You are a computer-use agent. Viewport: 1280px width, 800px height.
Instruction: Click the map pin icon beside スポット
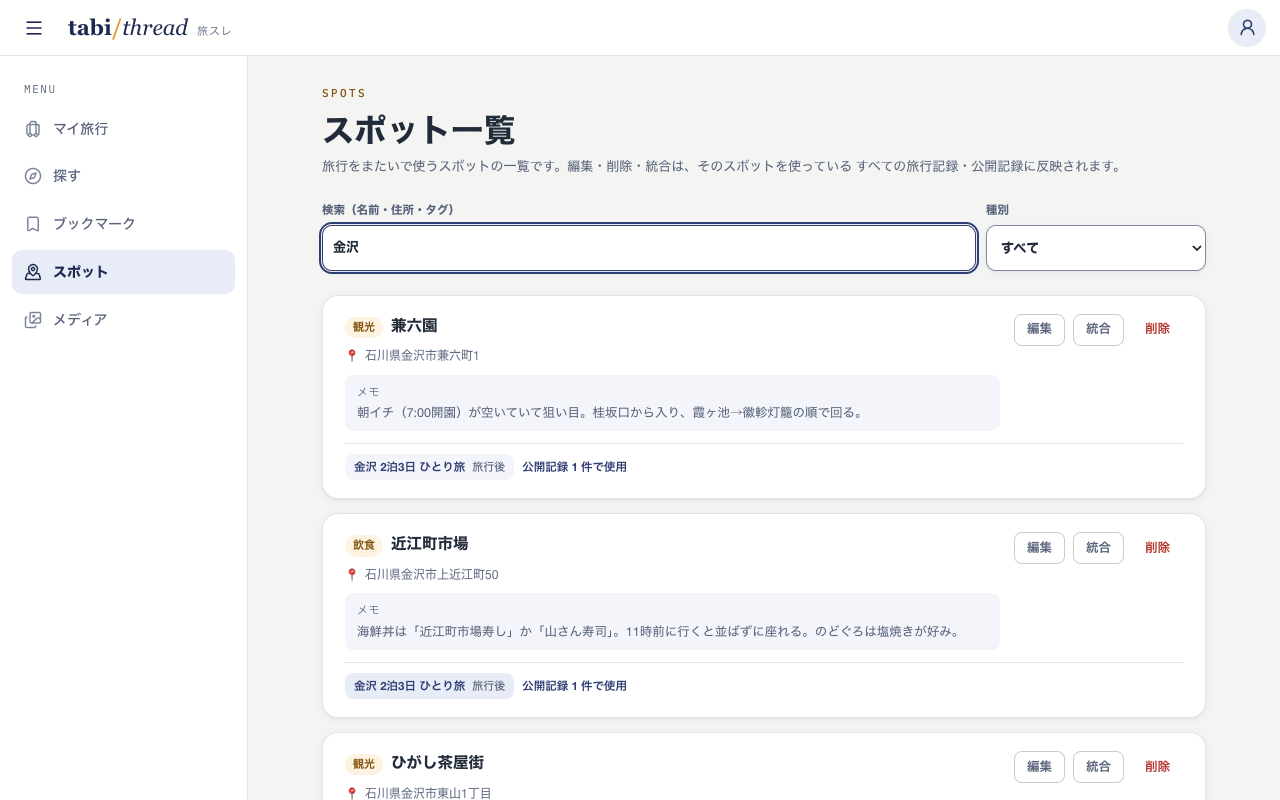(33, 272)
